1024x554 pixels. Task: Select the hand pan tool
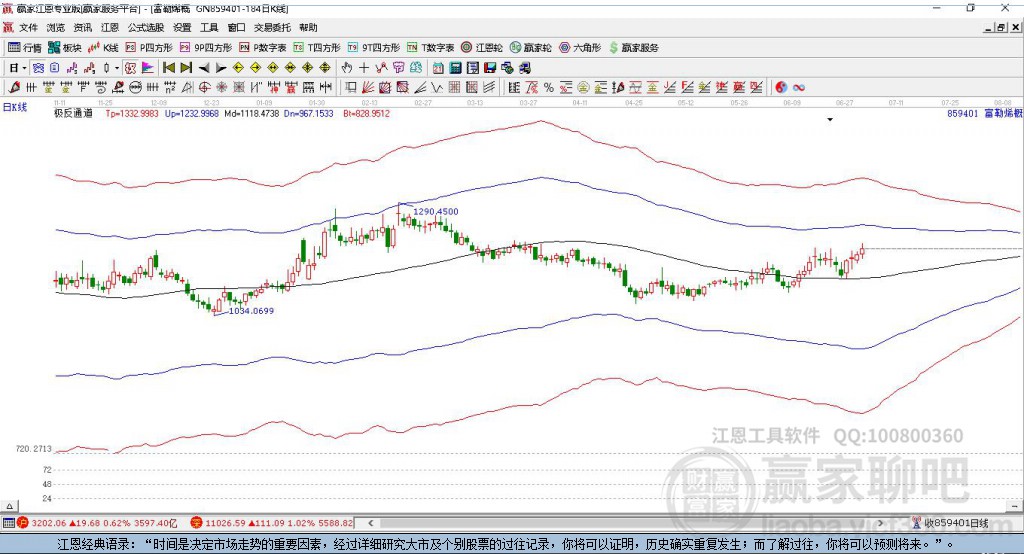click(347, 68)
